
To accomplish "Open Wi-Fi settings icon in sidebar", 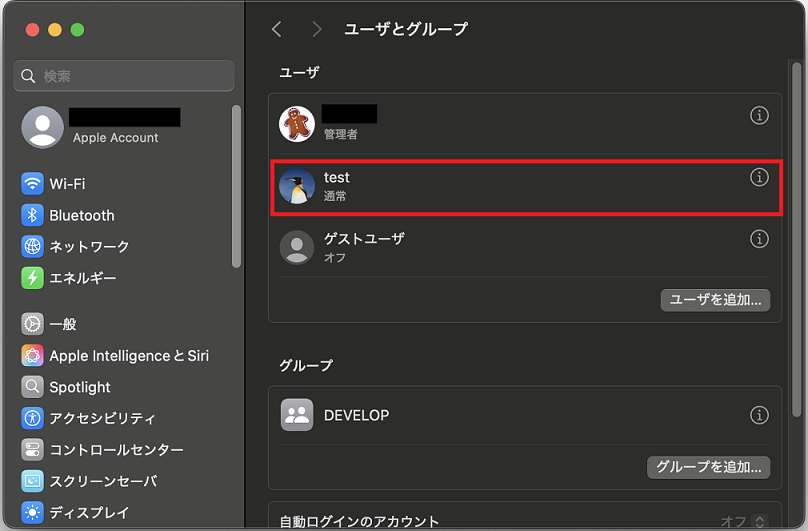I will pos(32,184).
